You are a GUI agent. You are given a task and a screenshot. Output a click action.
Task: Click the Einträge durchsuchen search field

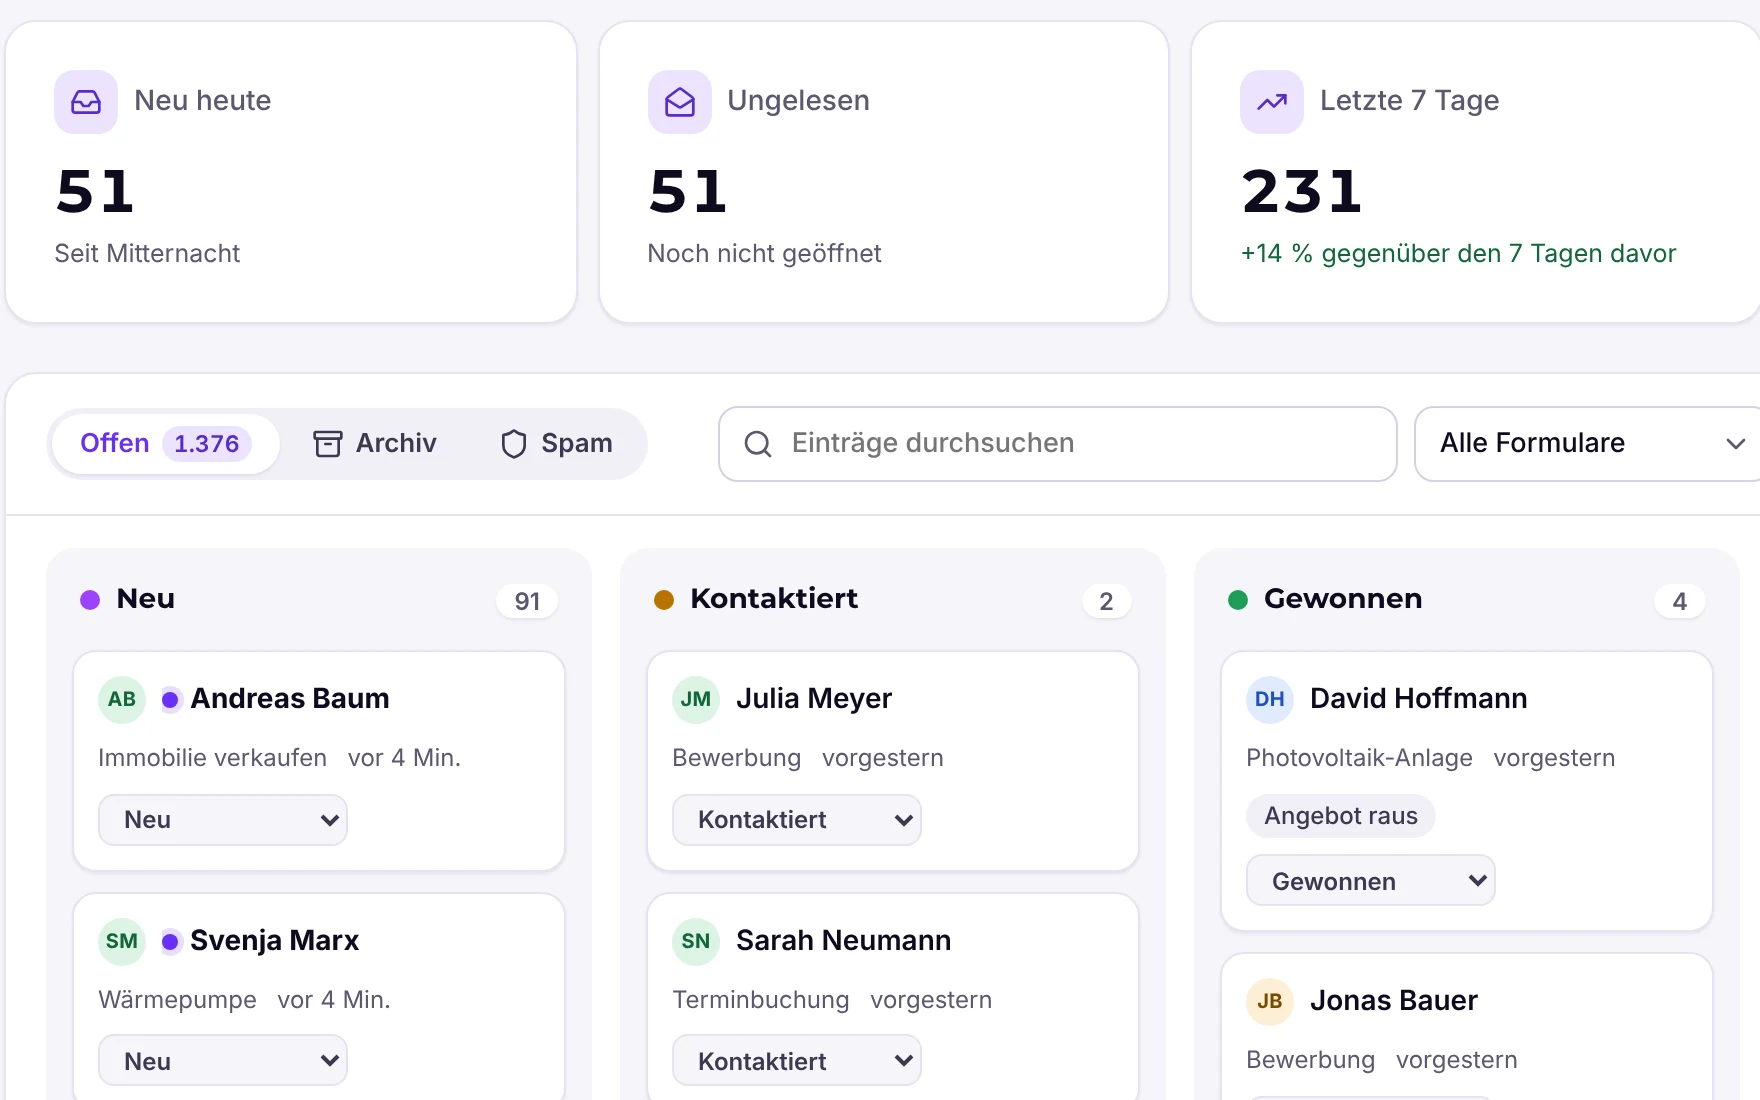1058,444
